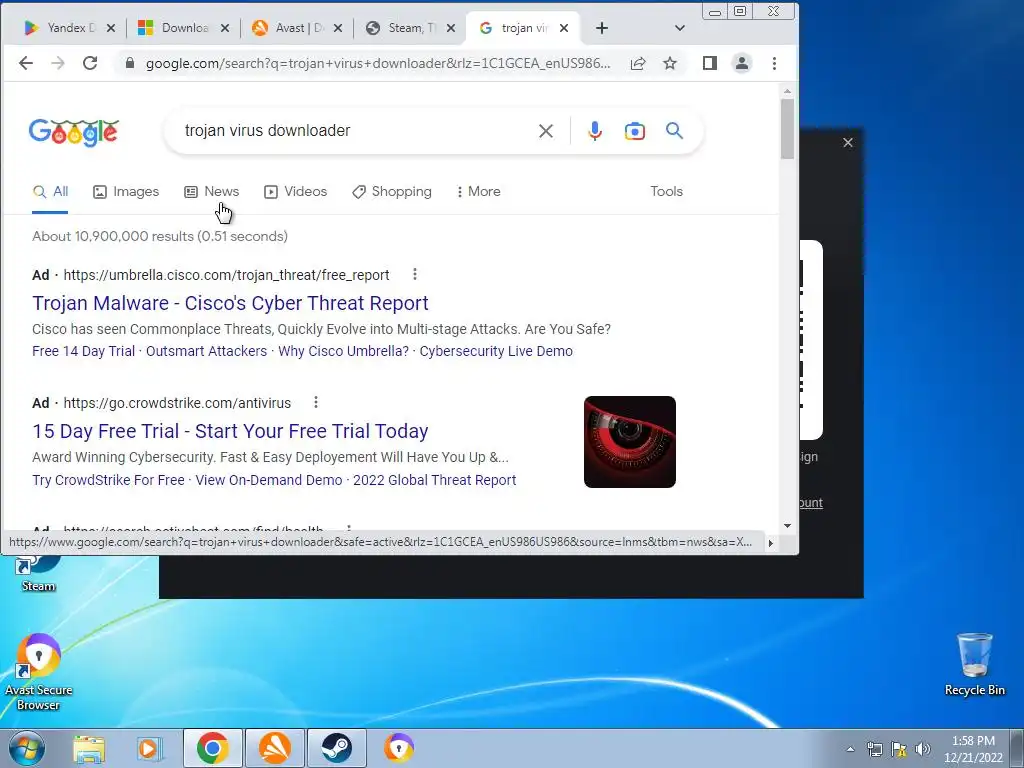Open the Cybersecurity Live Demo sitelink
The width and height of the screenshot is (1024, 768).
click(496, 351)
